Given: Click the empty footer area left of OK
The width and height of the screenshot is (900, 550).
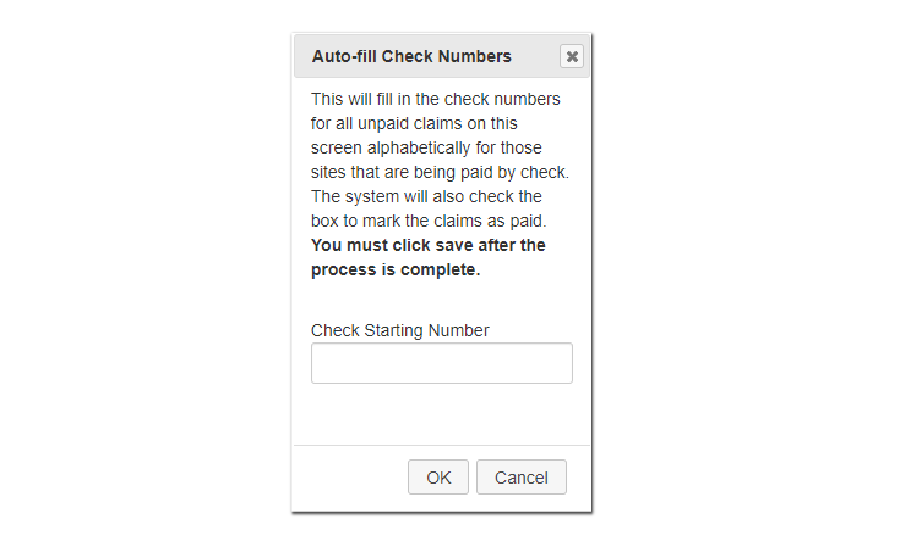Looking at the screenshot, I should 350,478.
